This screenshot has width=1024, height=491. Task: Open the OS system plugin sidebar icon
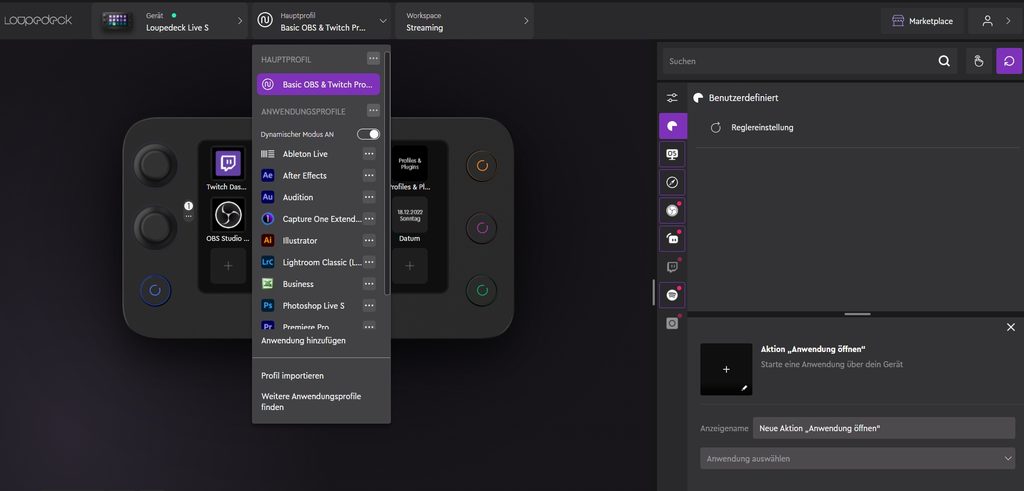672,154
